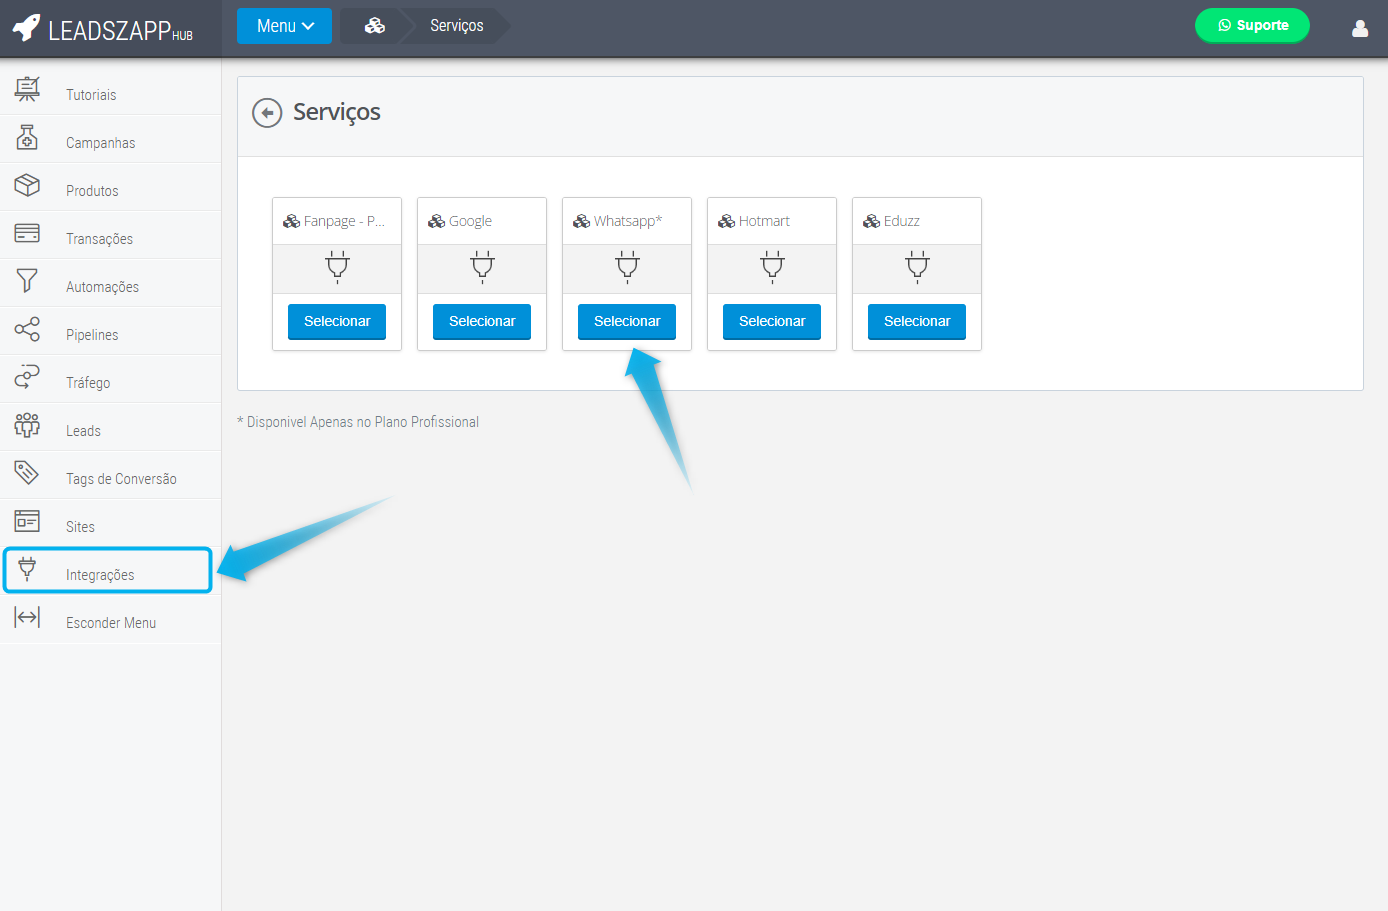Screen dimensions: 1388x911
Task: Open Pipelines using the share-nodes icon
Action: pos(27,330)
